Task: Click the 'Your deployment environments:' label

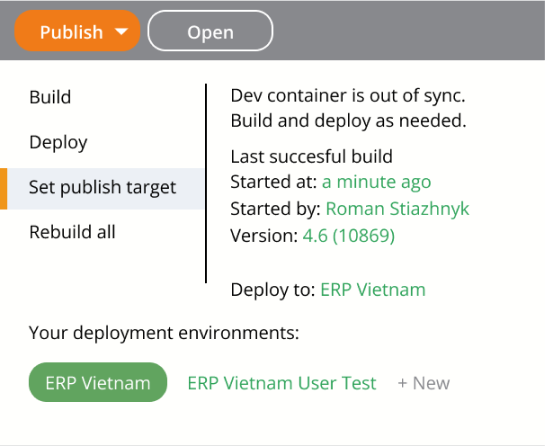Action: pyautogui.click(x=164, y=333)
